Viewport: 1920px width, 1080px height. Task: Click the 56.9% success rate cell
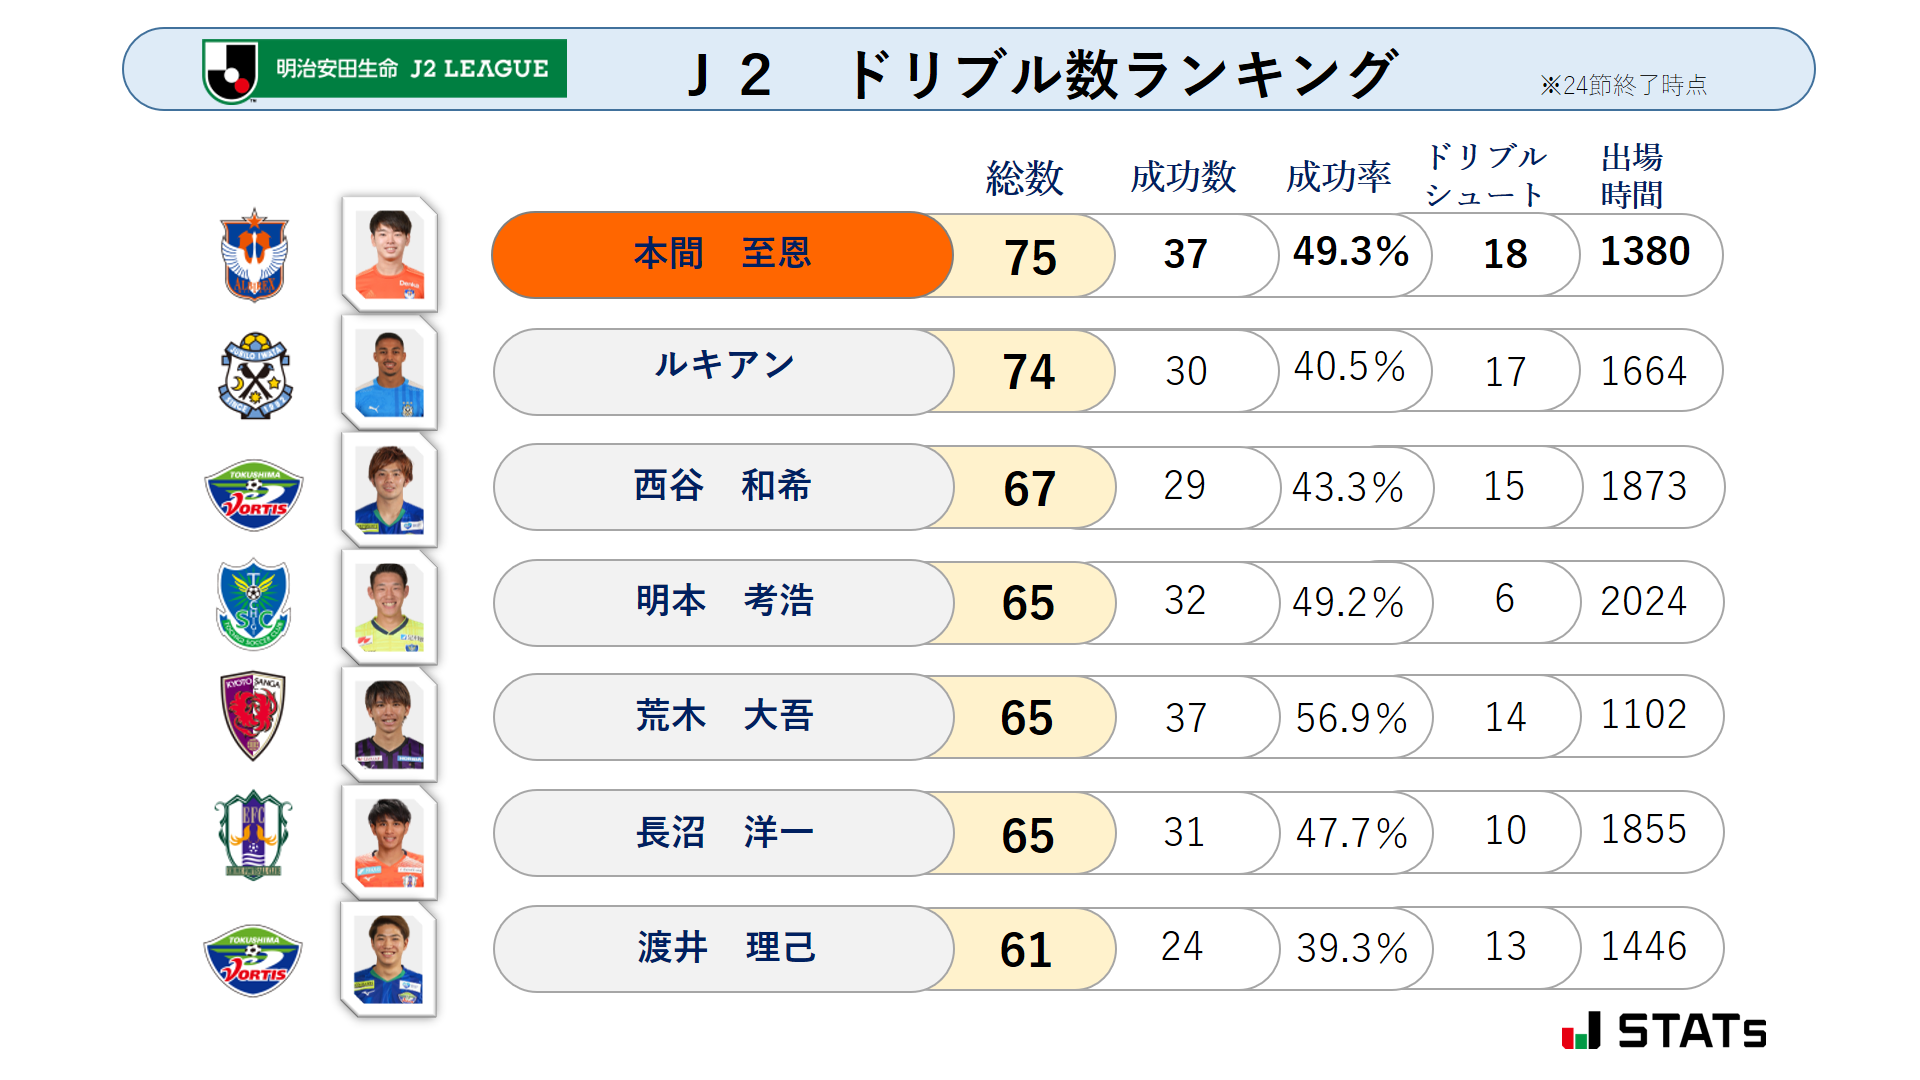coord(1351,717)
